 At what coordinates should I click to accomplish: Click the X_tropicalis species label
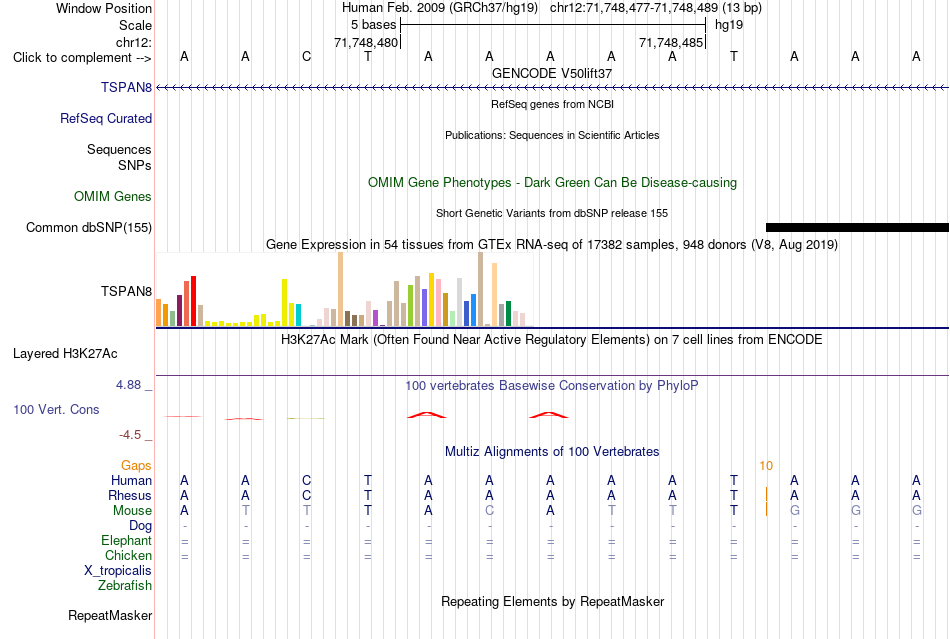[x=118, y=571]
